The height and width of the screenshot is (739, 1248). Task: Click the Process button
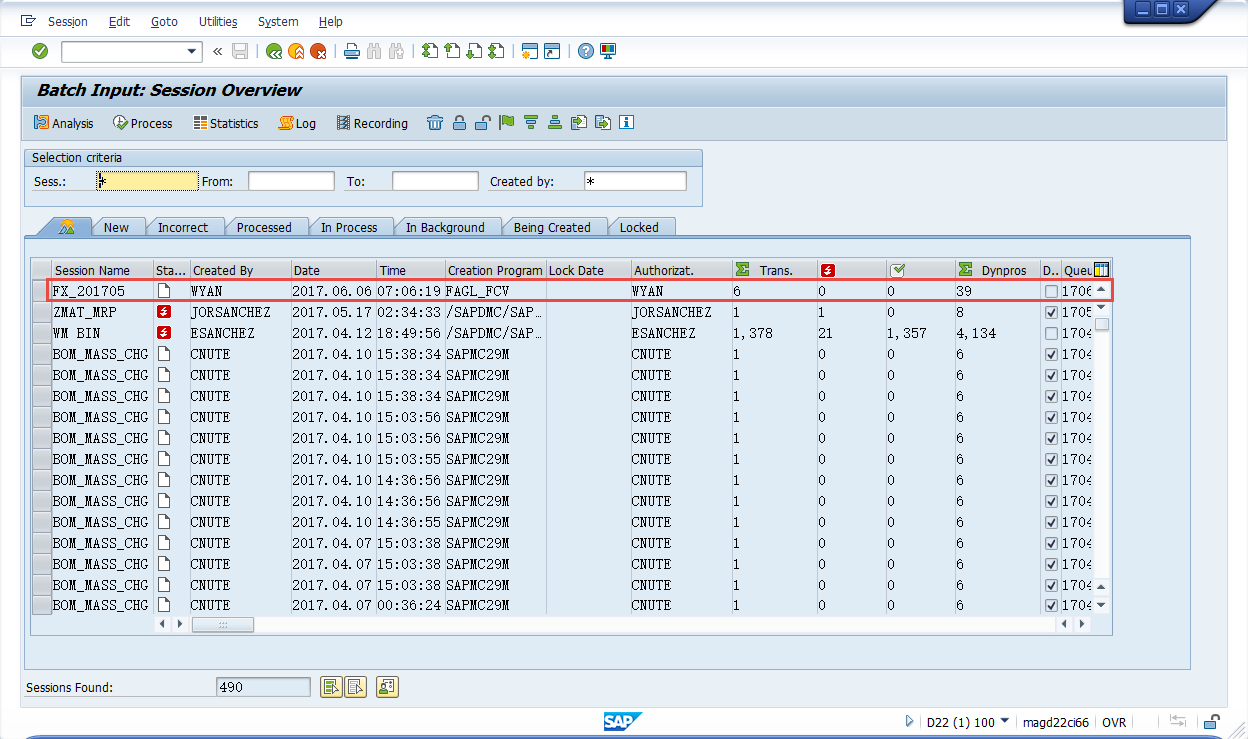click(142, 123)
